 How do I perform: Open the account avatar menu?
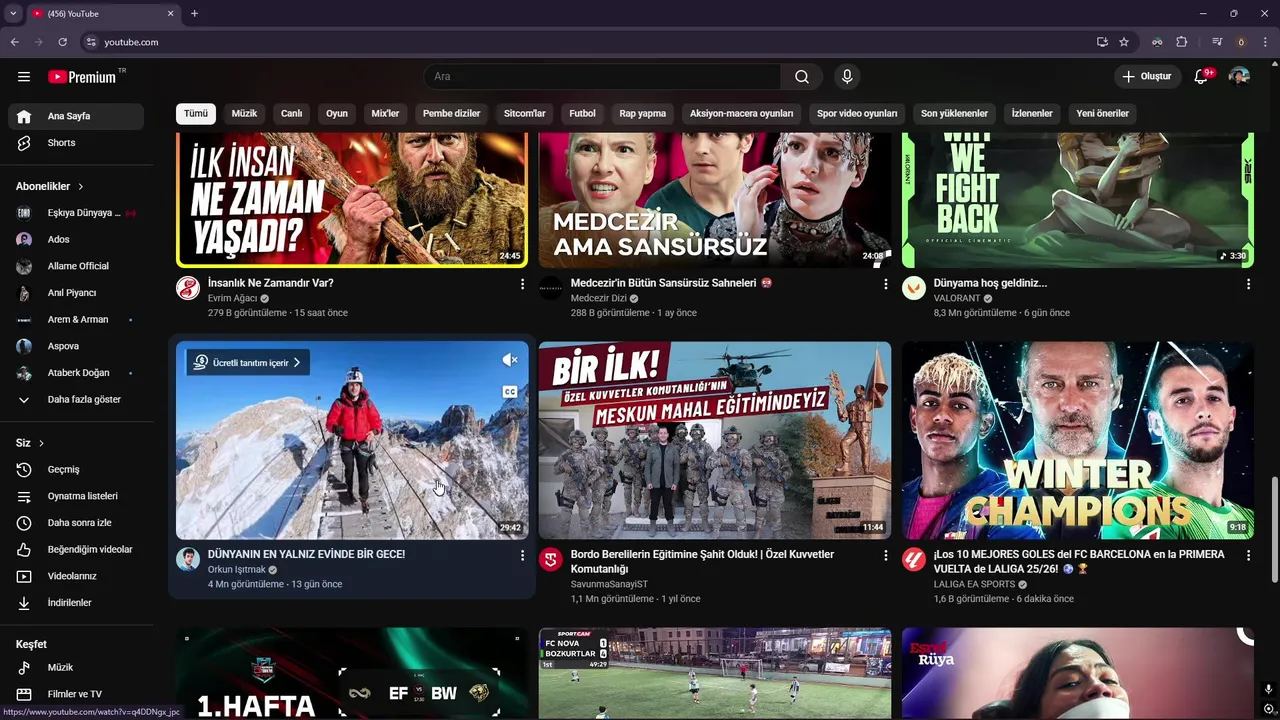click(x=1239, y=77)
